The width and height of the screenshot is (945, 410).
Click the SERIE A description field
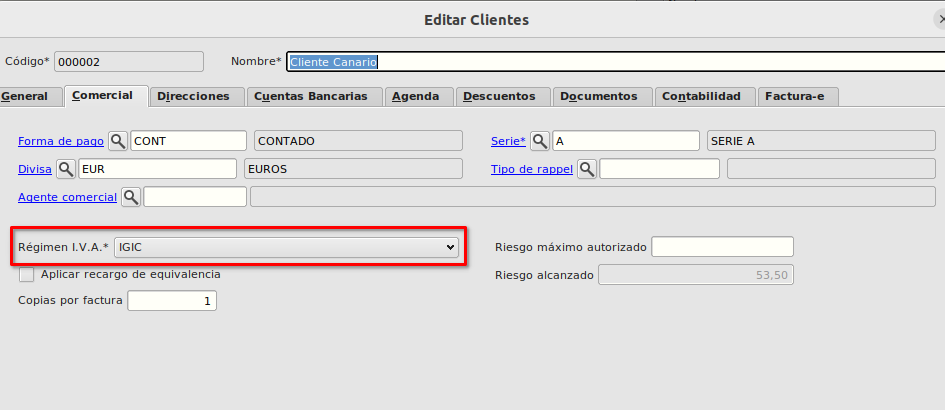pos(821,140)
